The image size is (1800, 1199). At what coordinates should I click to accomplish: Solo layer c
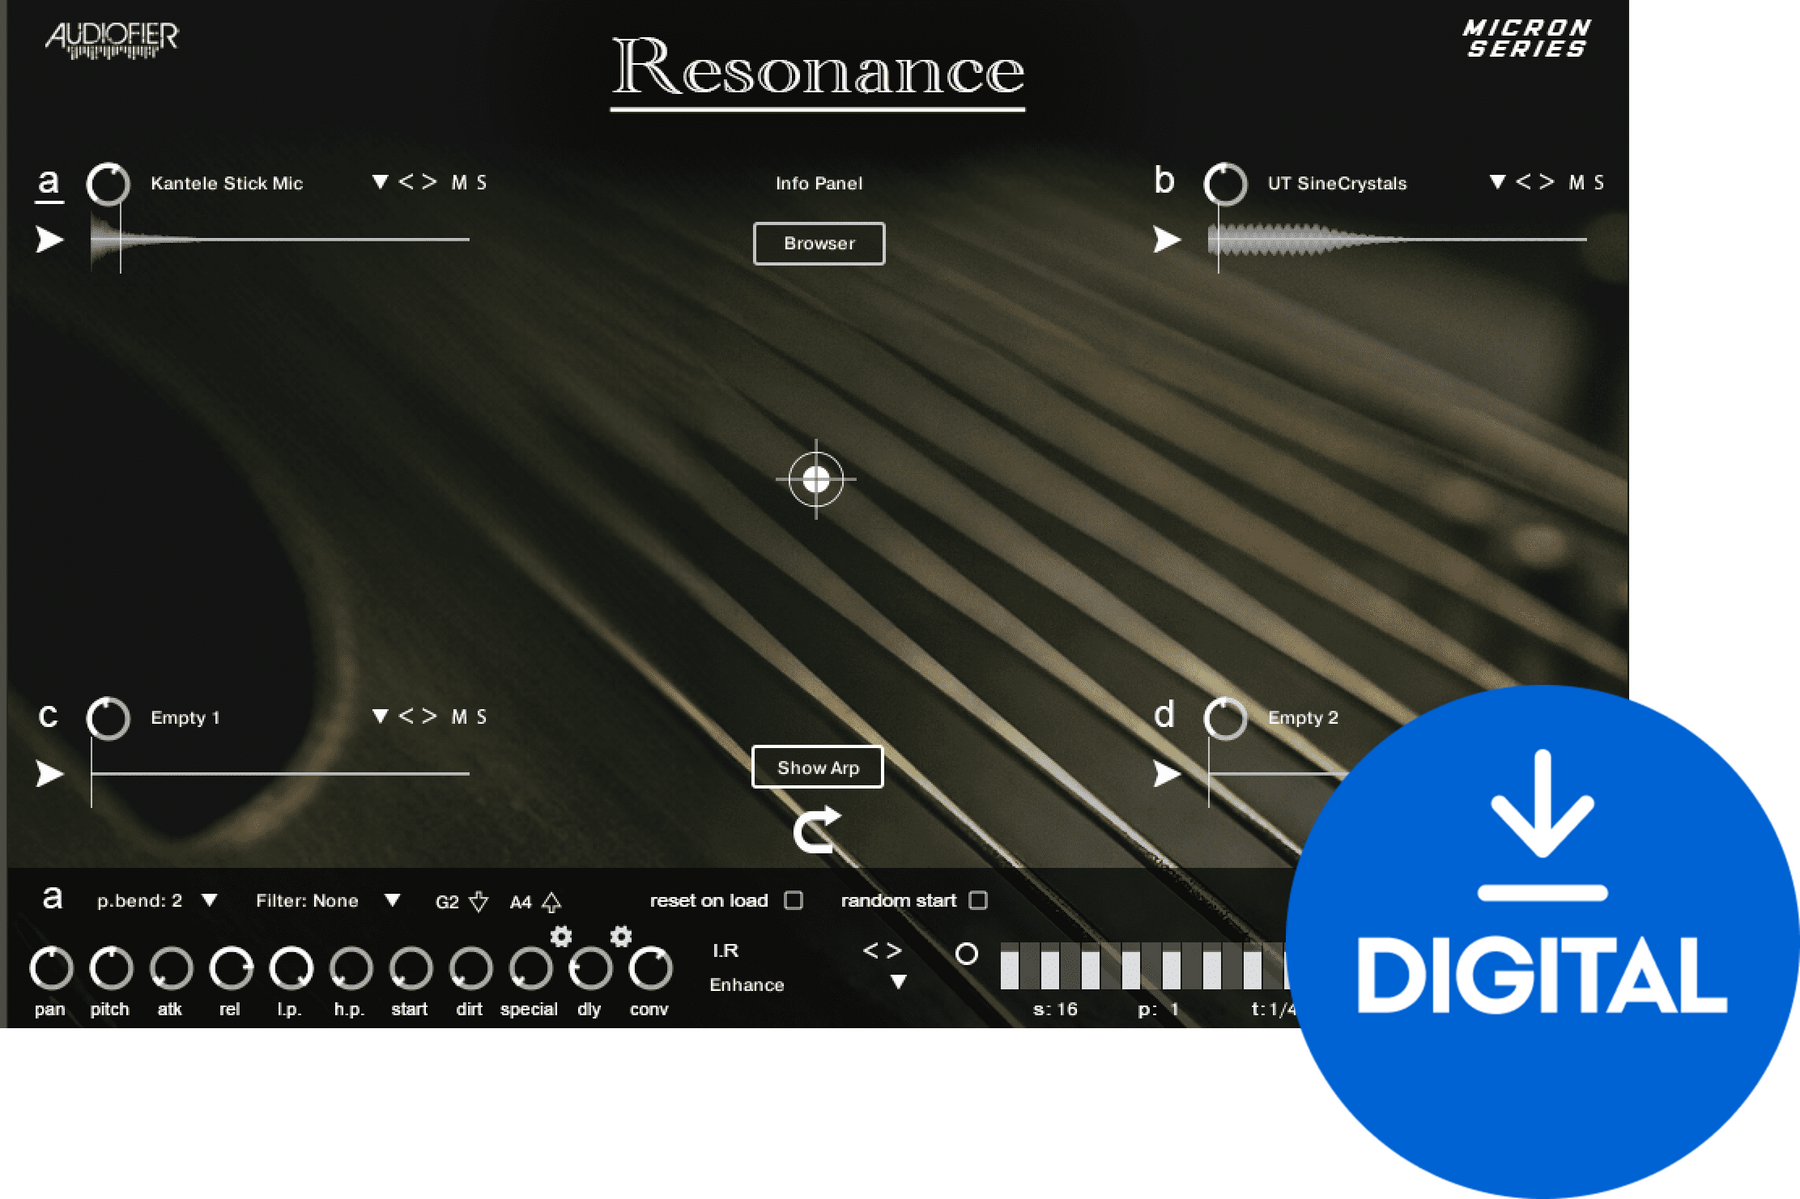pyautogui.click(x=482, y=717)
